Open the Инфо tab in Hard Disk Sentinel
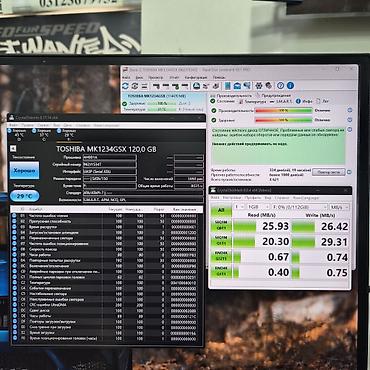The width and height of the screenshot is (370, 370). point(304,101)
